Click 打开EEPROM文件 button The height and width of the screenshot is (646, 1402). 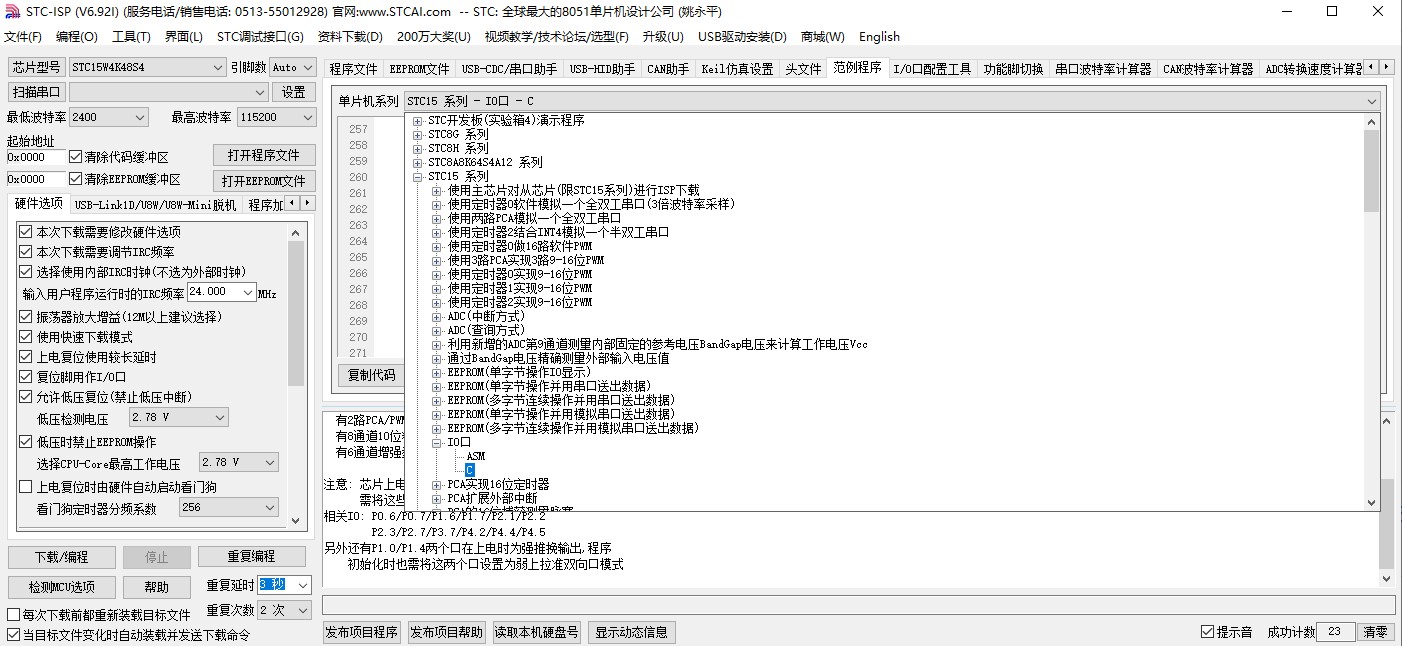[x=264, y=181]
